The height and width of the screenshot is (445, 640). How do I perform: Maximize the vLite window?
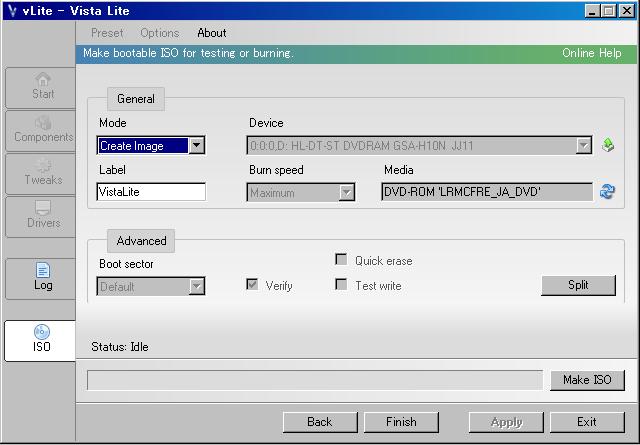click(609, 11)
